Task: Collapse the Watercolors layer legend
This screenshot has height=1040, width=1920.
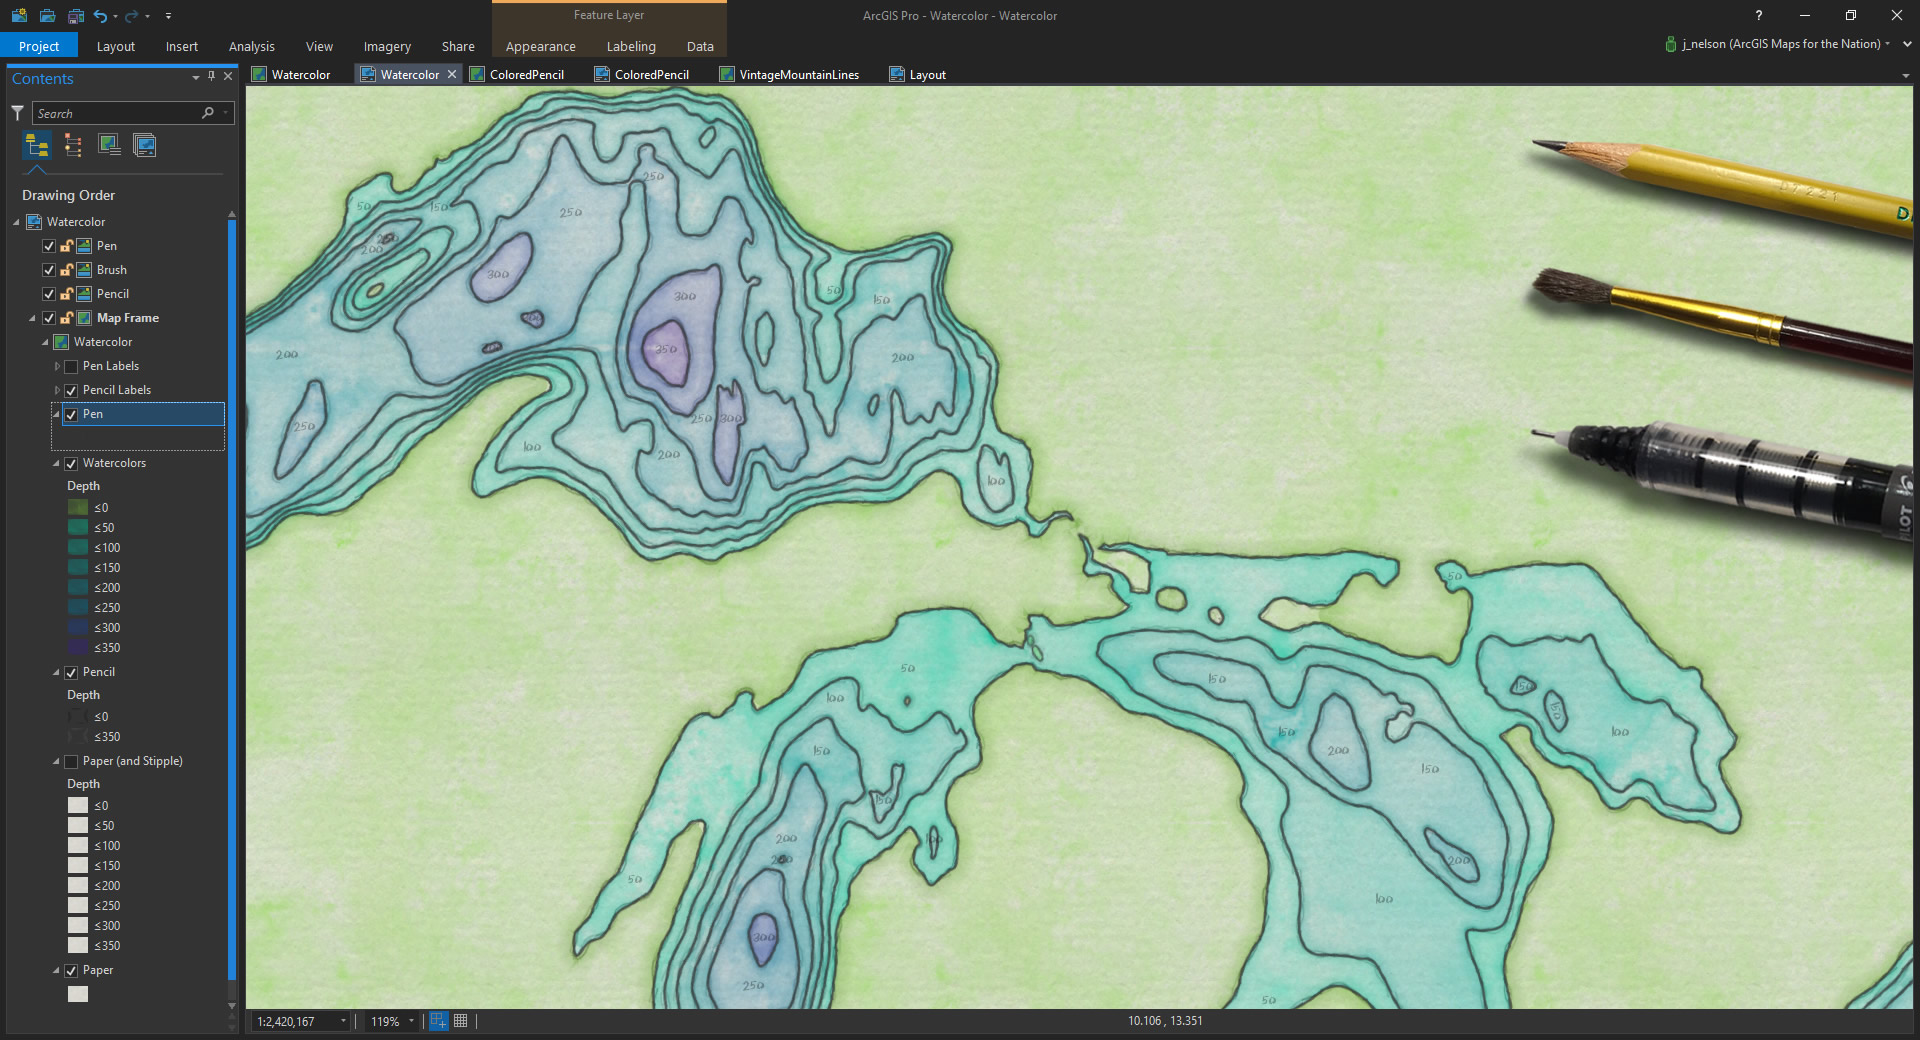Action: [x=56, y=464]
